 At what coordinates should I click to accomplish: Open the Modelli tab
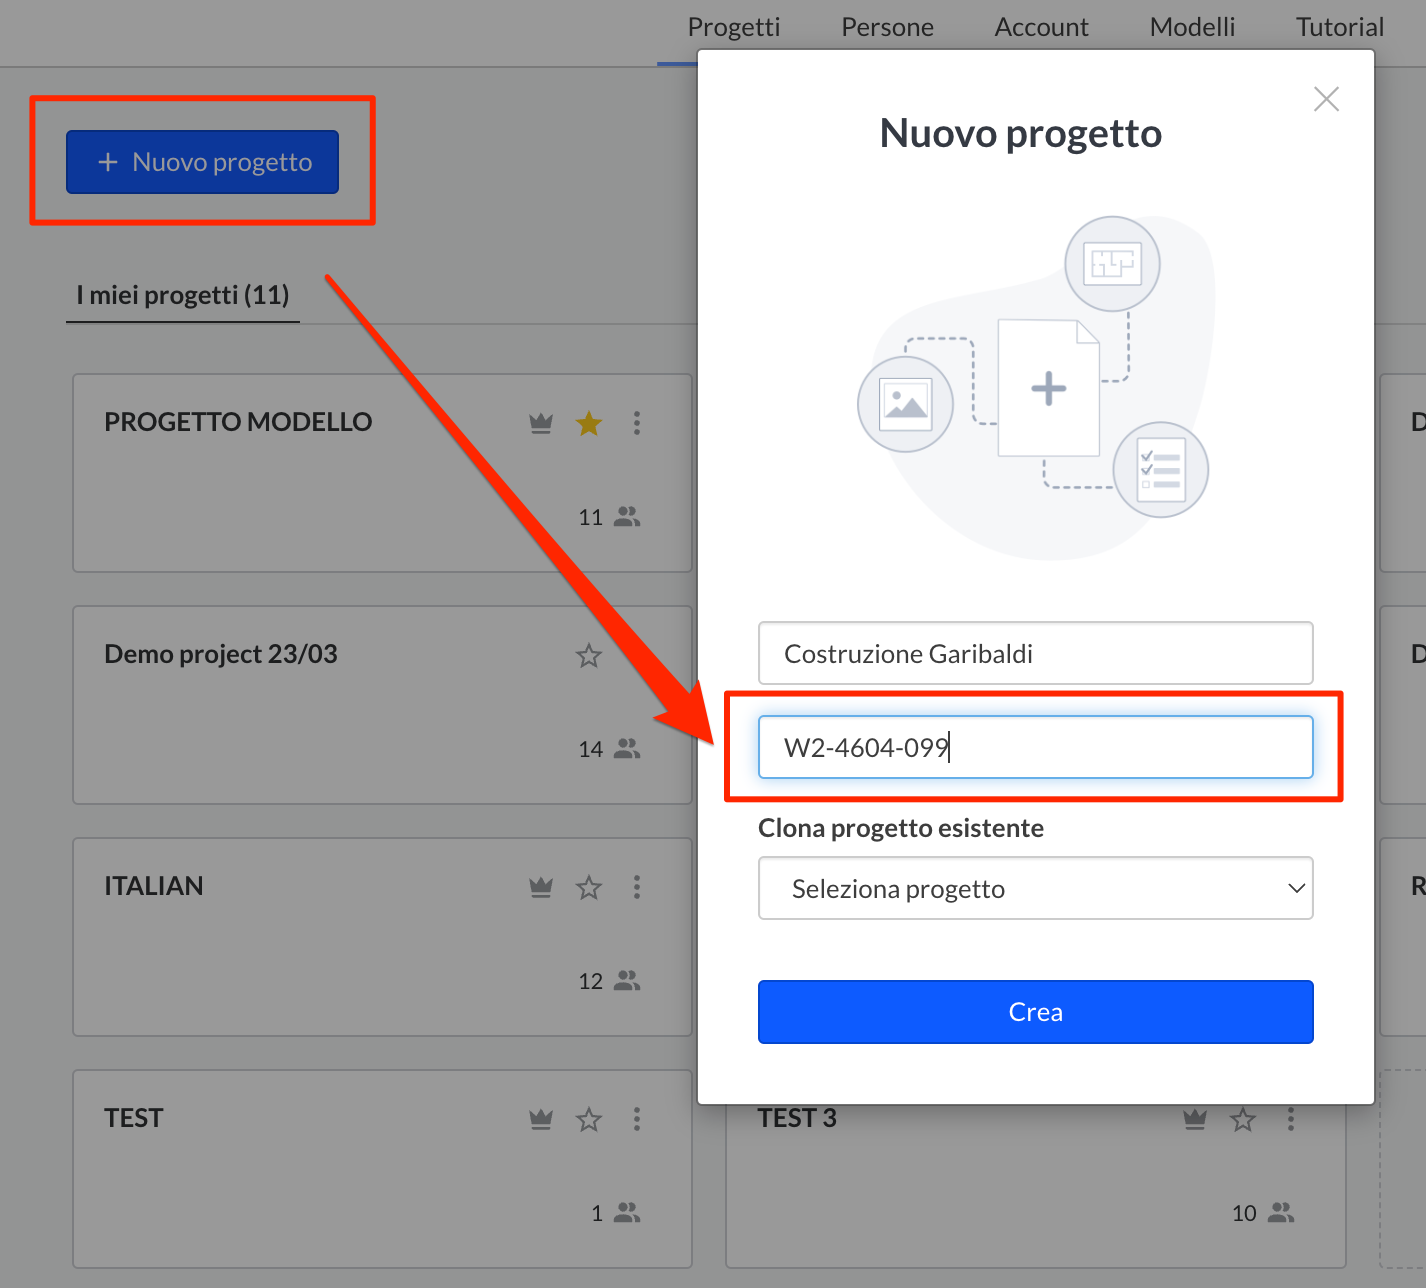(x=1192, y=28)
